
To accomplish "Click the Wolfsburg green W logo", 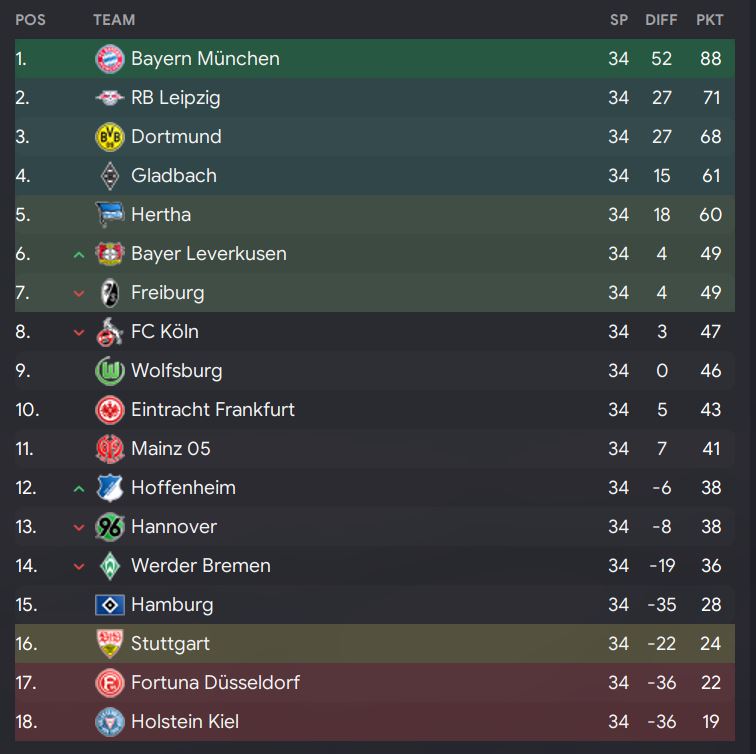I will pos(110,371).
